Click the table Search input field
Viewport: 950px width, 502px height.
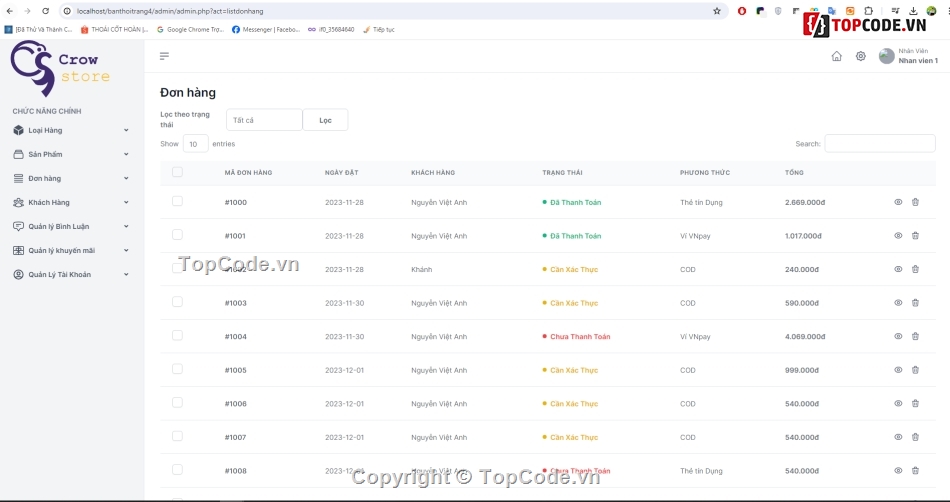coord(880,144)
